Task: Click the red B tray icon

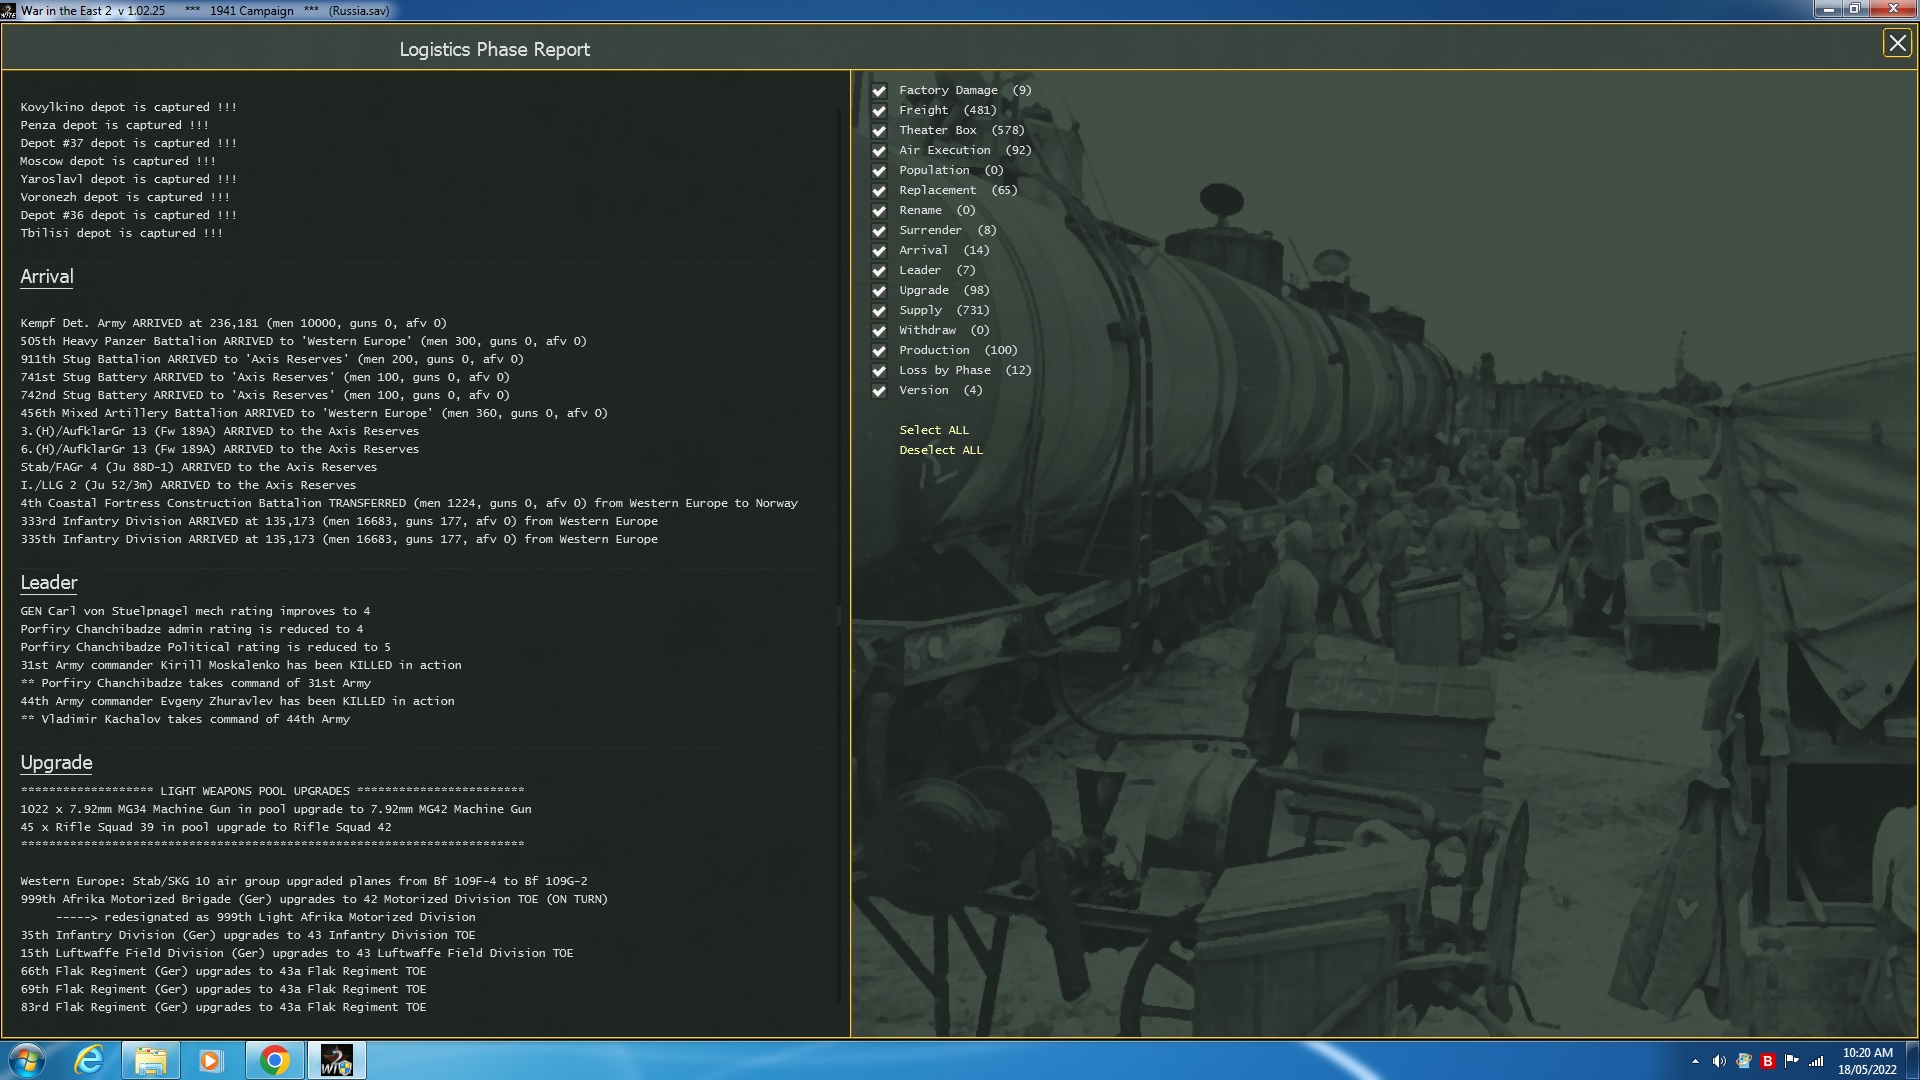Action: coord(1767,1061)
